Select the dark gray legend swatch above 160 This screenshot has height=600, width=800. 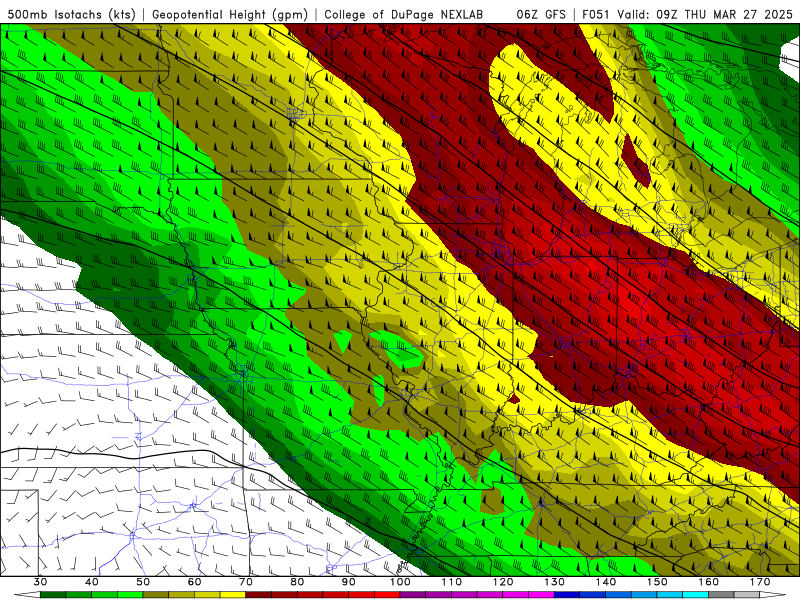(x=721, y=595)
